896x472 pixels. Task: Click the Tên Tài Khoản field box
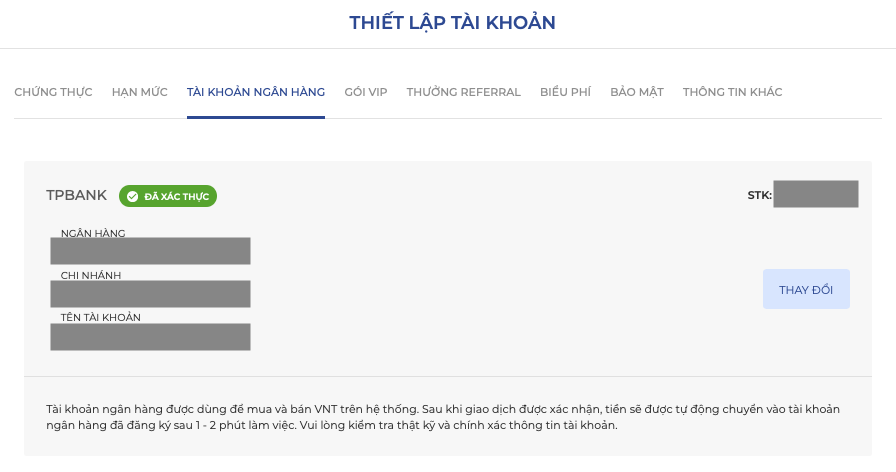click(x=150, y=337)
